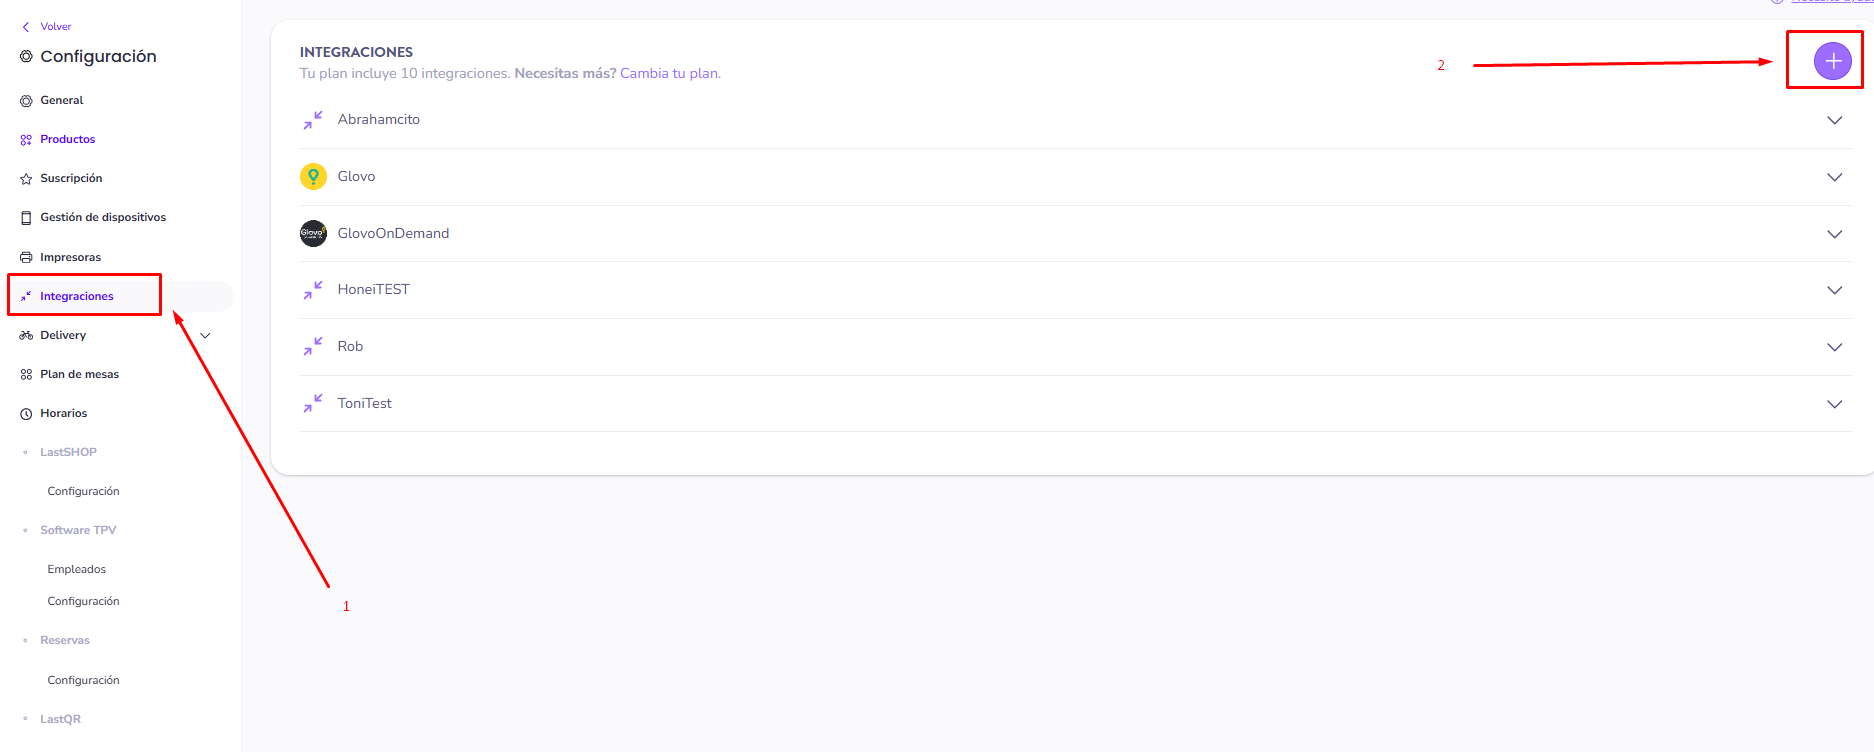The height and width of the screenshot is (752, 1874).
Task: Click the Productos grid icon
Action: tap(26, 140)
